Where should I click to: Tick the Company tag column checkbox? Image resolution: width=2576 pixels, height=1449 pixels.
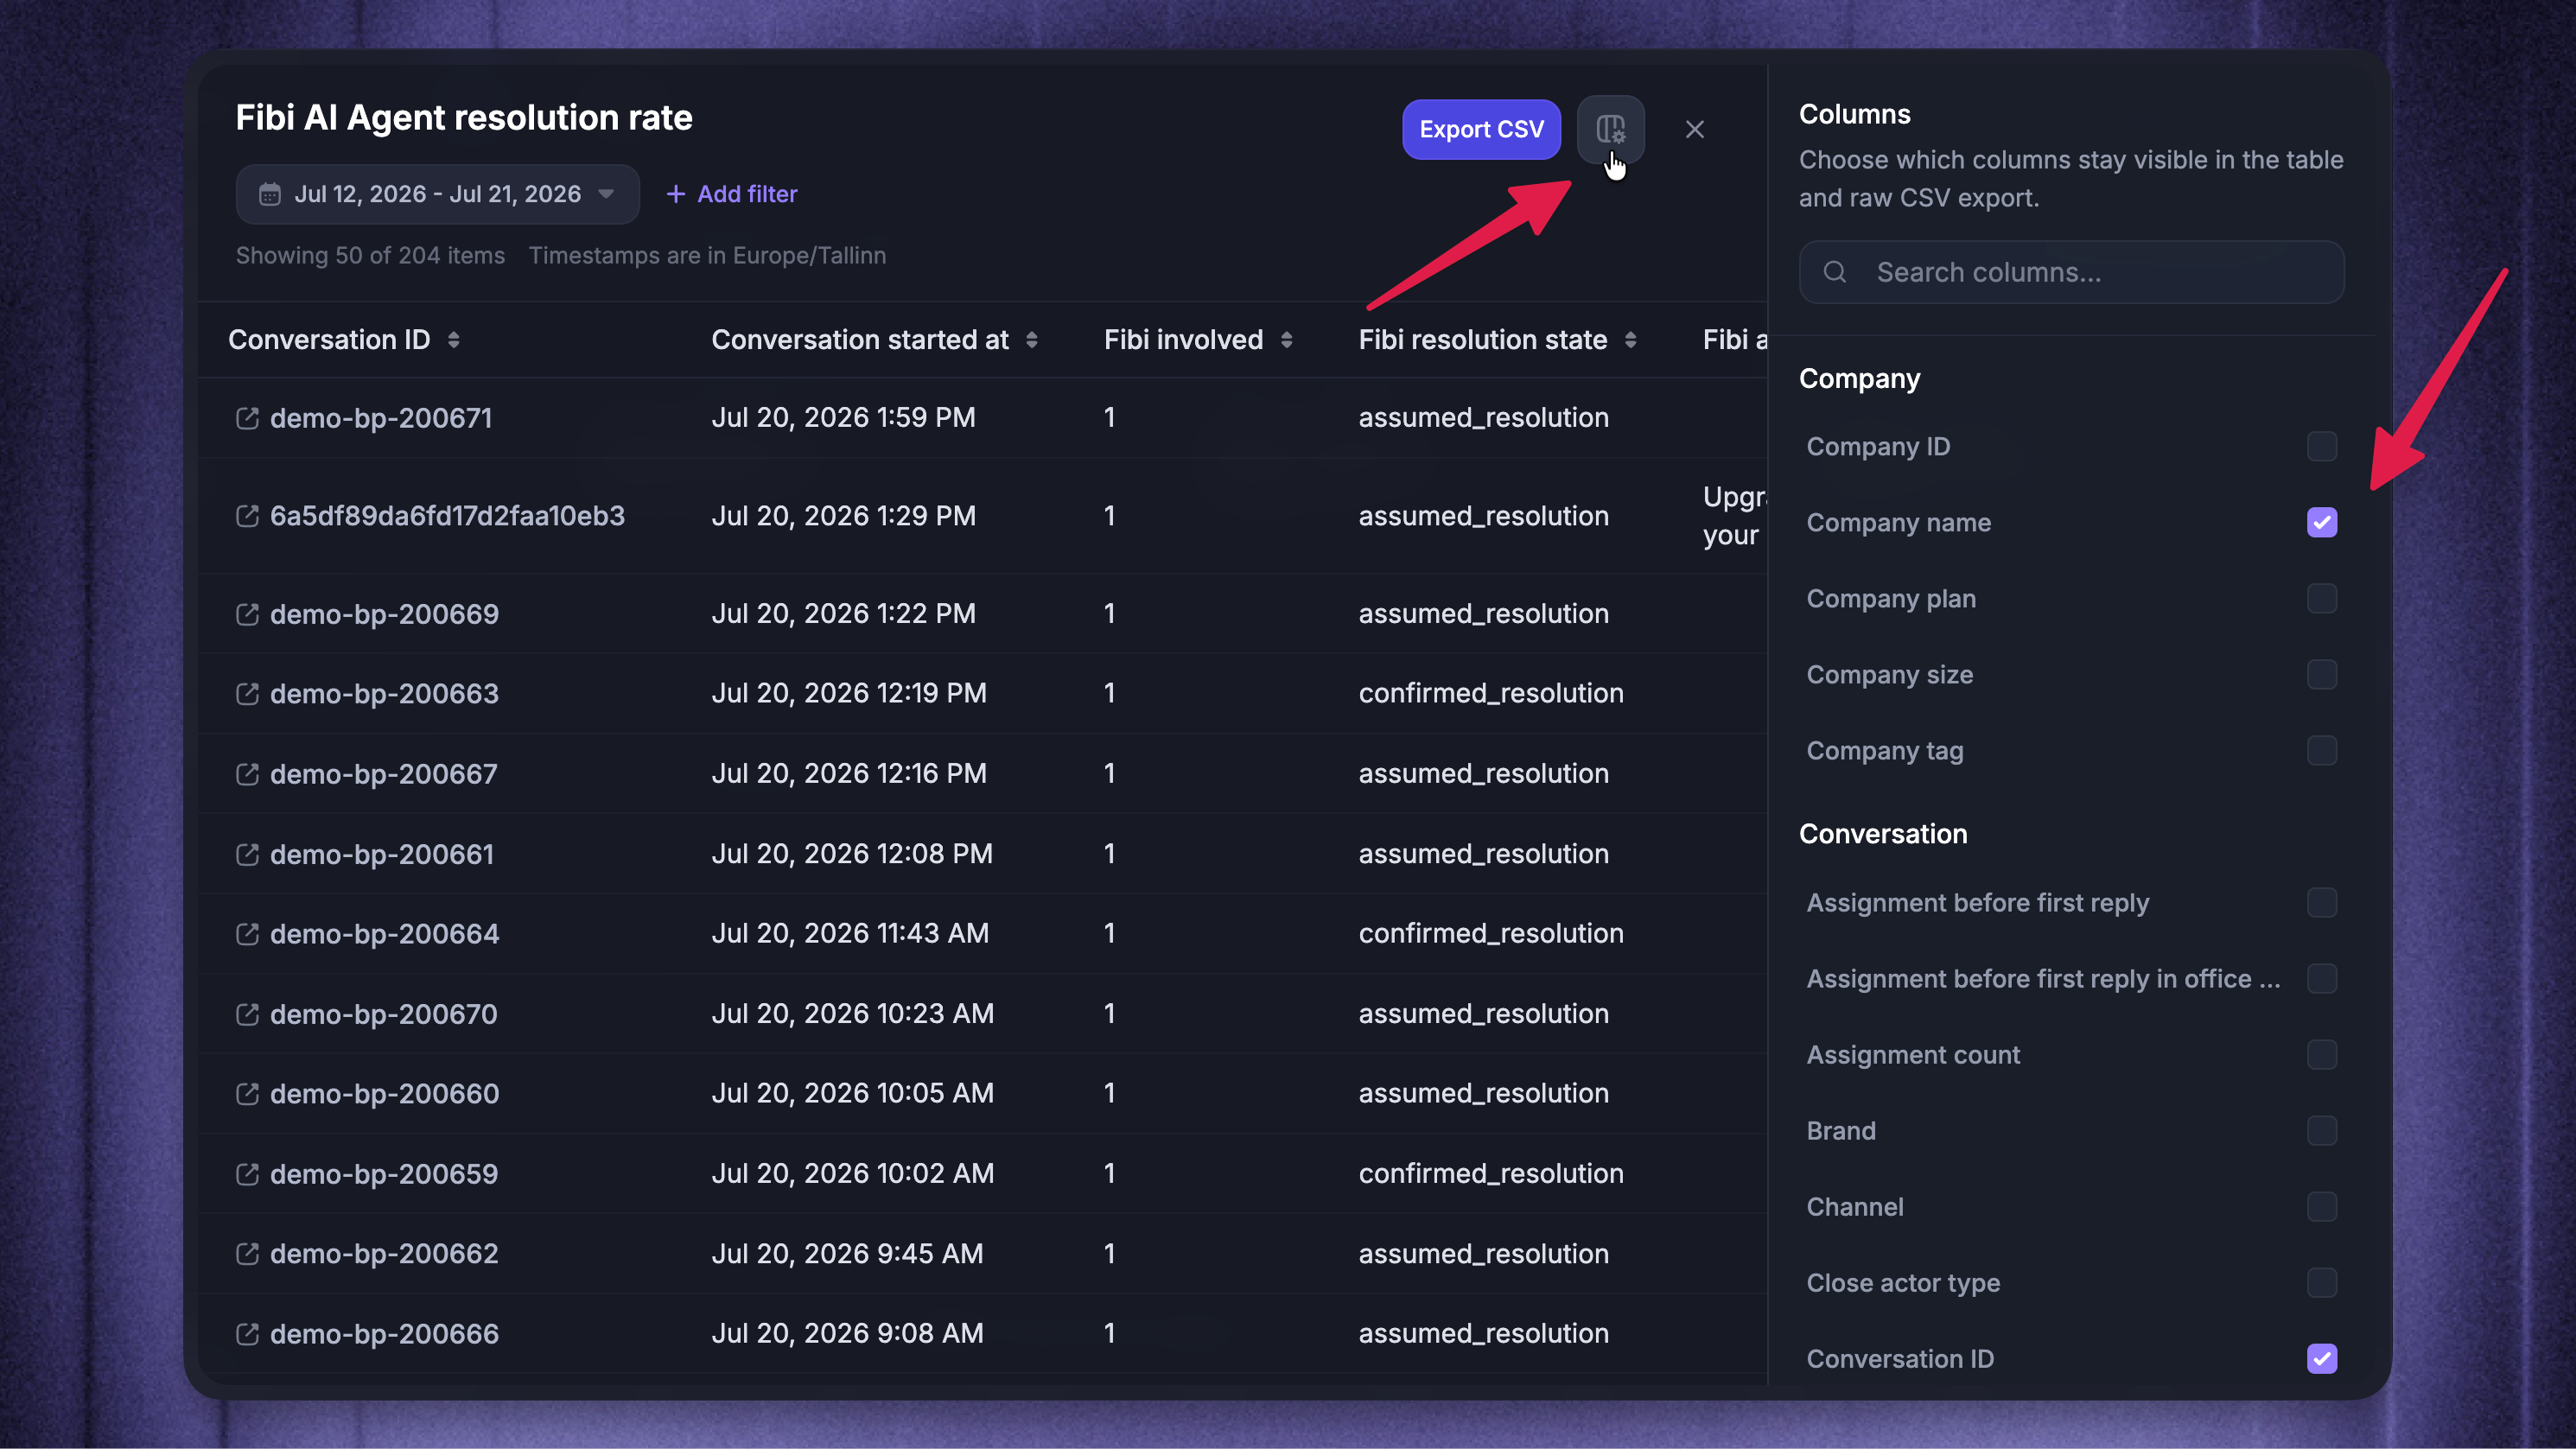(2322, 751)
